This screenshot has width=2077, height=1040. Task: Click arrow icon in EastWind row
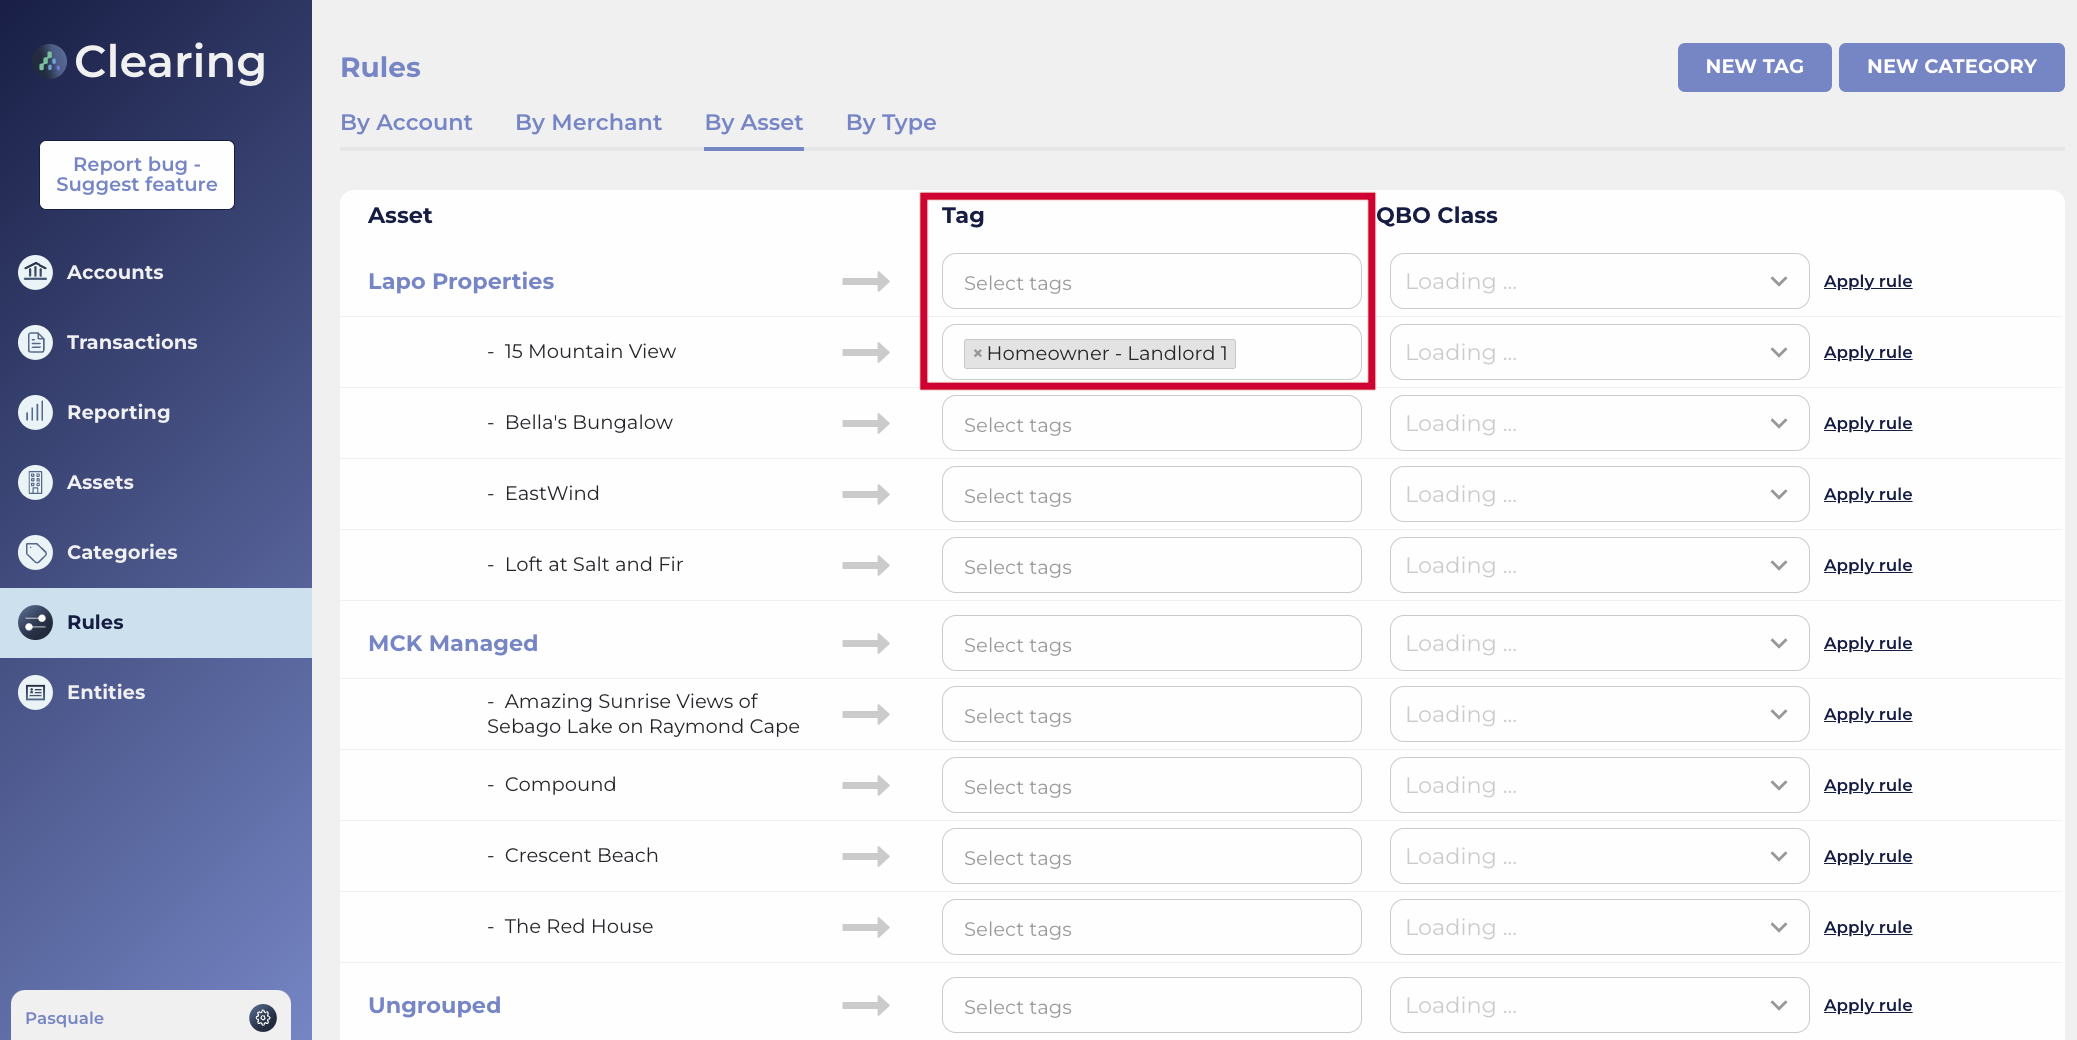[x=866, y=495]
